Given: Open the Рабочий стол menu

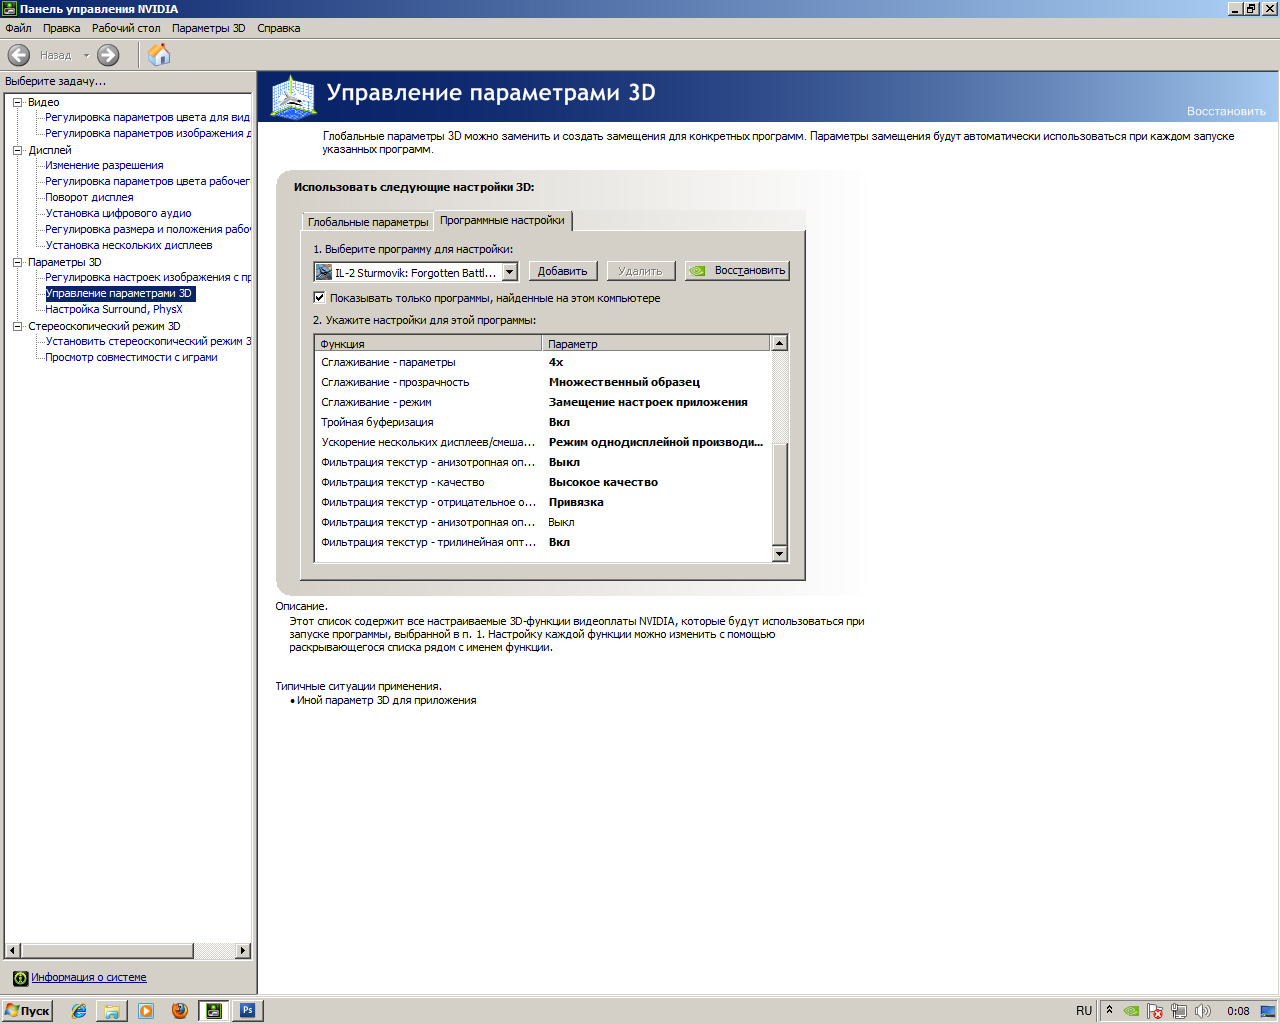Looking at the screenshot, I should 126,28.
